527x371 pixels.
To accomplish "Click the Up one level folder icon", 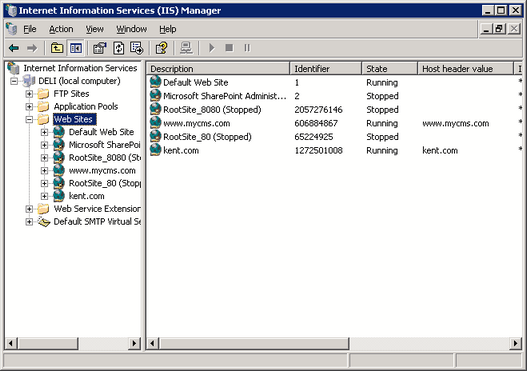I will (x=57, y=48).
